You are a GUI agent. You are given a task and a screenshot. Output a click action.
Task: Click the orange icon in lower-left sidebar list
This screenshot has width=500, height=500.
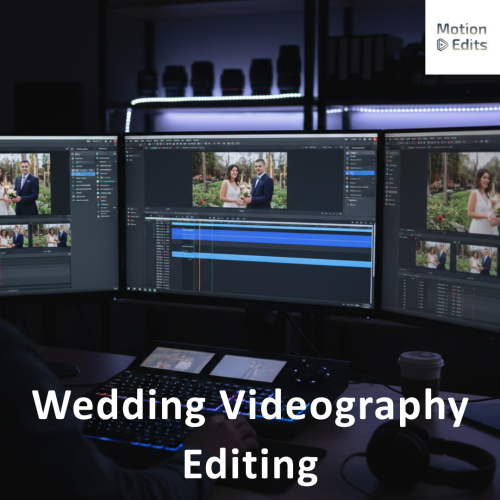[x=129, y=217]
